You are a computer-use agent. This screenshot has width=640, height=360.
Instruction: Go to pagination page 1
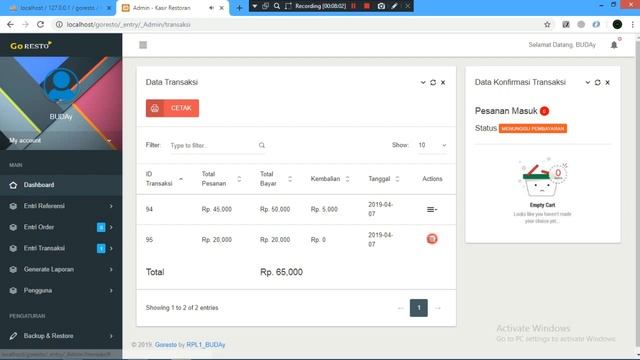(419, 308)
